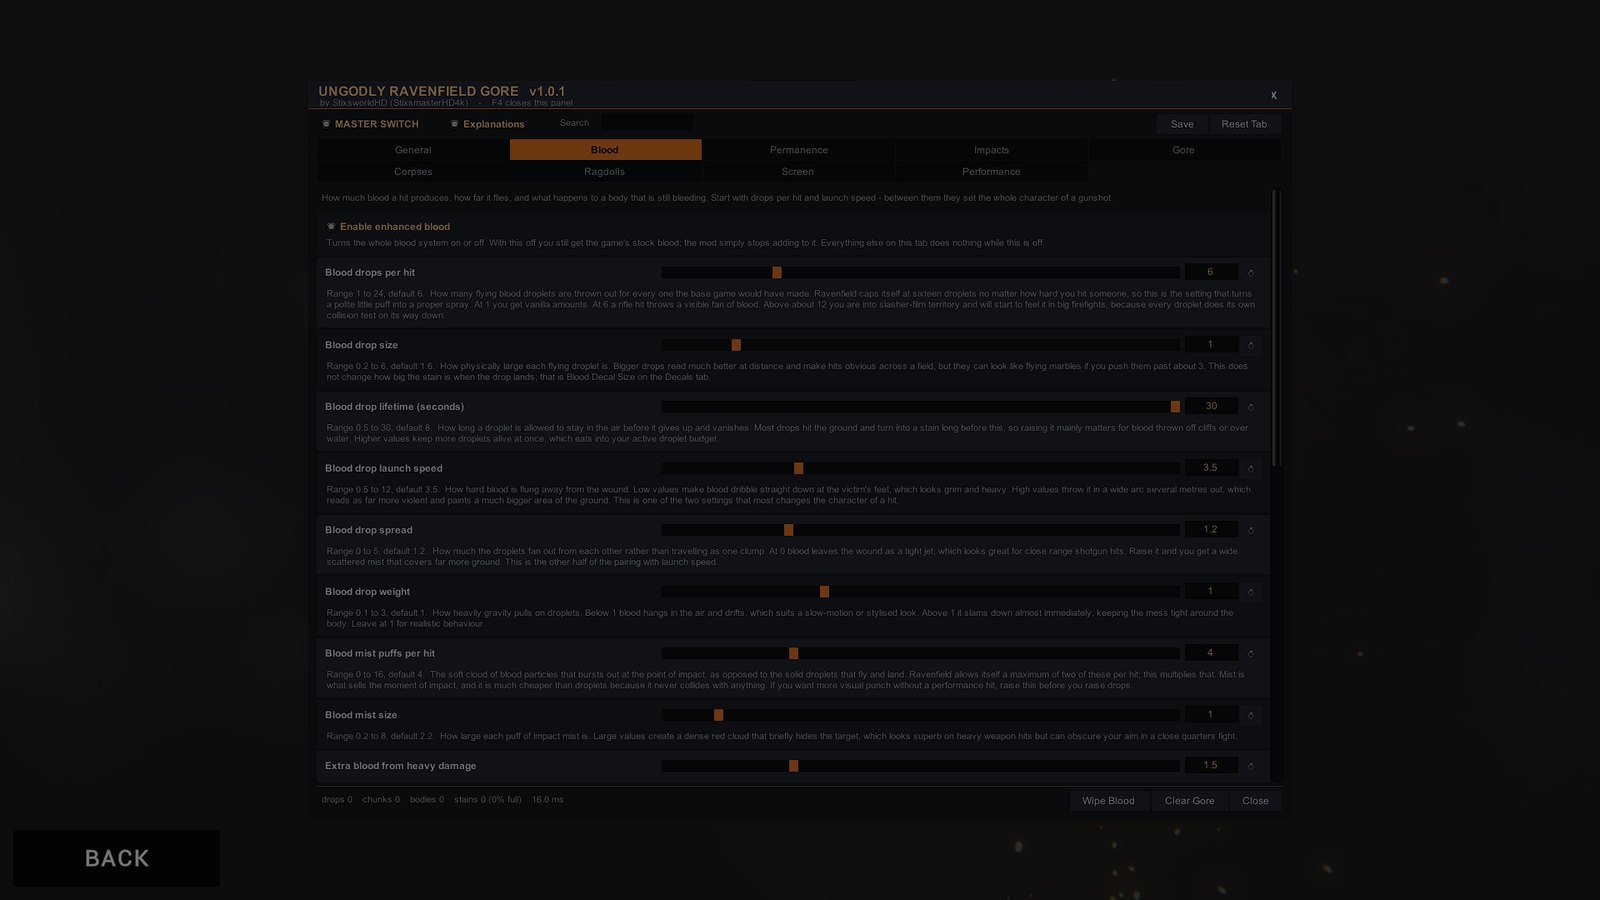Open the General tab
This screenshot has height=900, width=1600.
[x=413, y=150]
